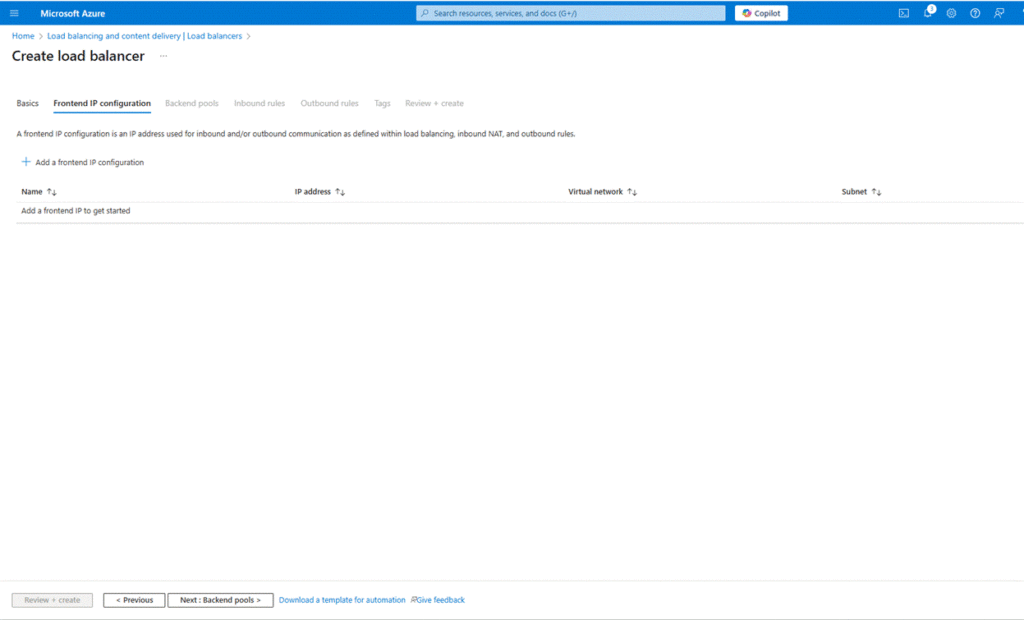Click the Home breadcrumb link

tap(22, 36)
